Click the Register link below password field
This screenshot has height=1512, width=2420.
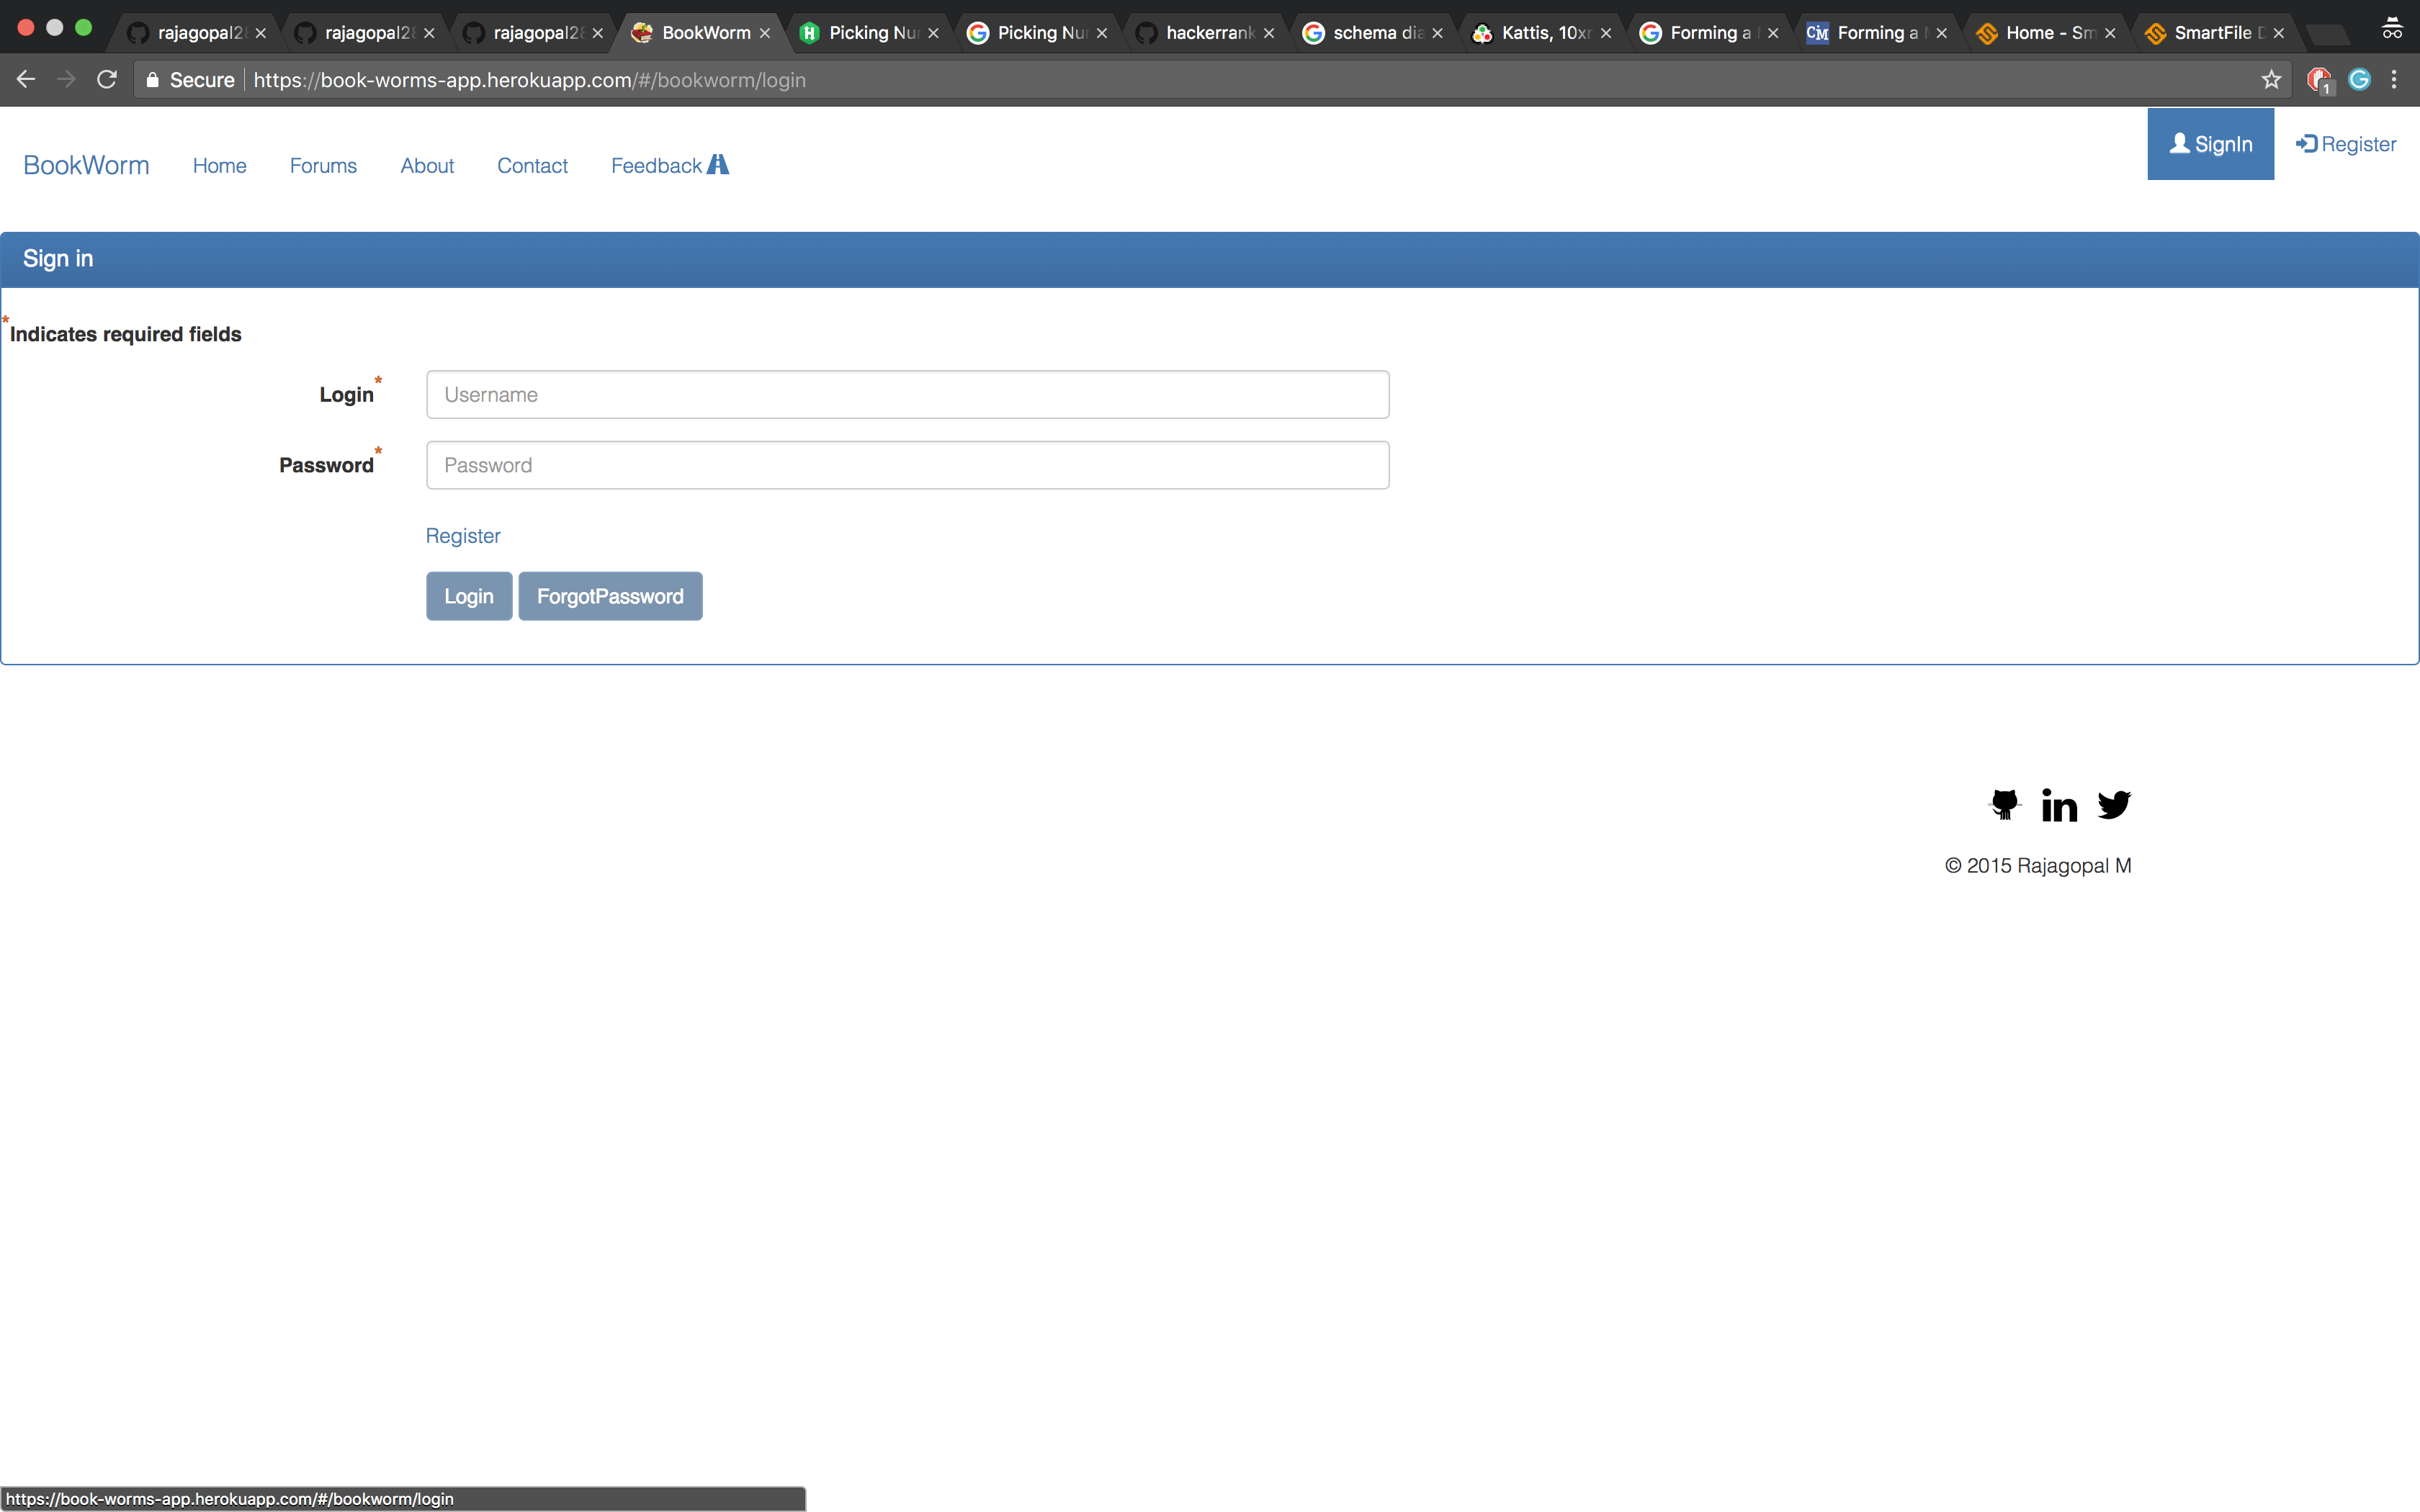pos(463,536)
